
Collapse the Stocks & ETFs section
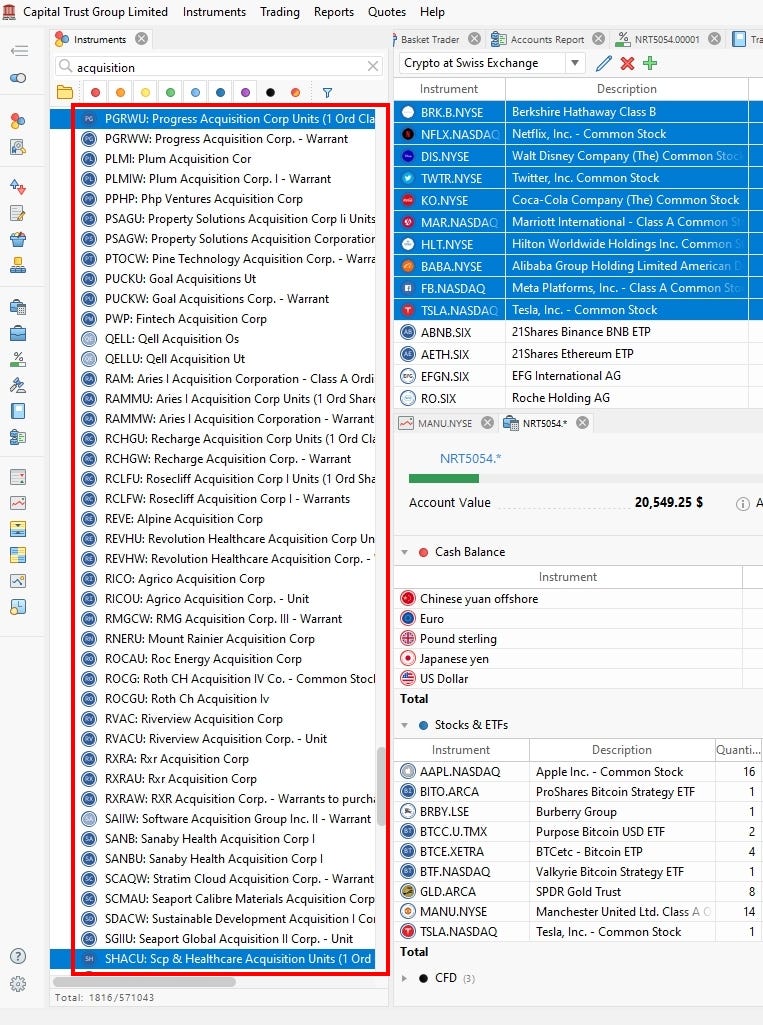point(405,725)
